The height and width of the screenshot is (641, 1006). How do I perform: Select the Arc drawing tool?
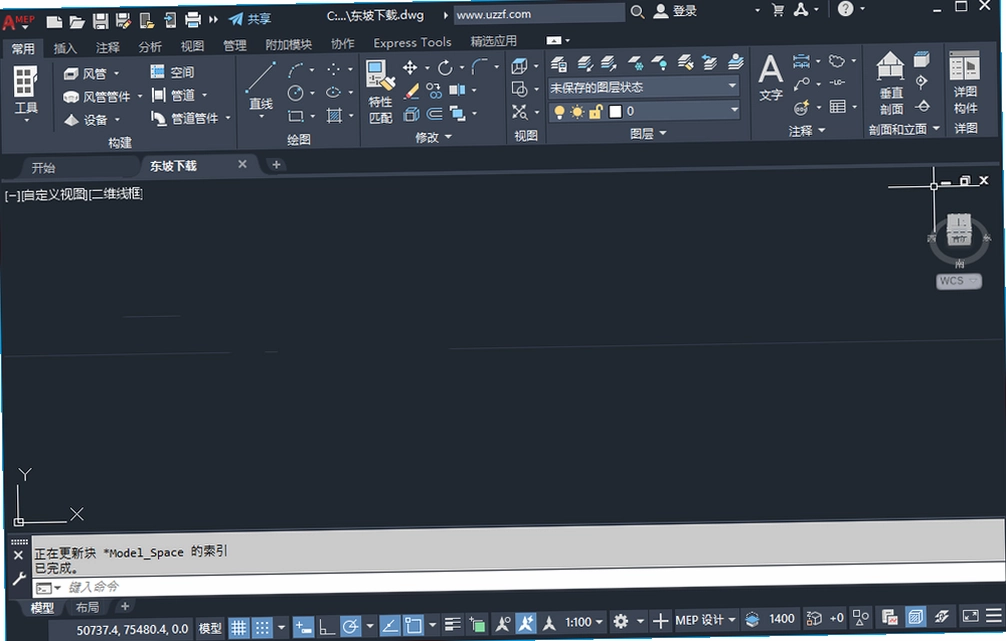tap(296, 70)
